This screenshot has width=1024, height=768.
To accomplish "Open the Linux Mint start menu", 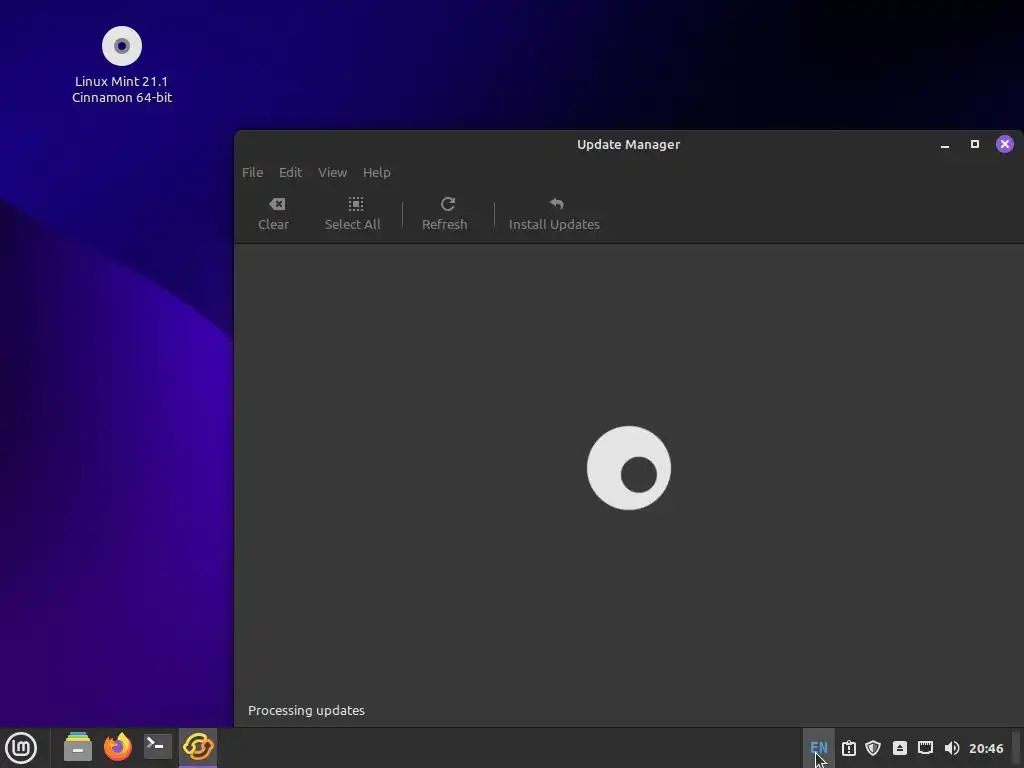I will (21, 747).
